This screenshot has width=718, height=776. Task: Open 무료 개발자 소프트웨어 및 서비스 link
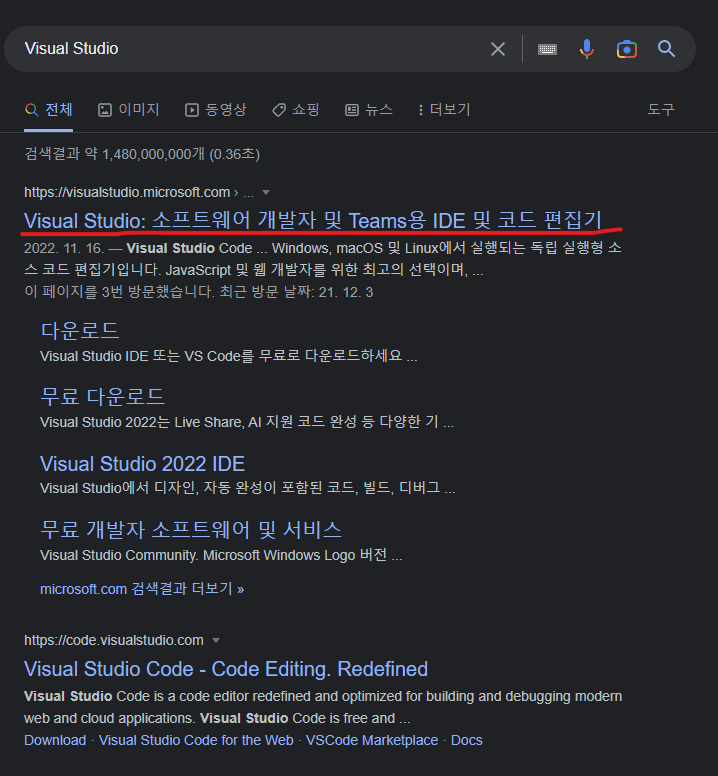(x=191, y=530)
